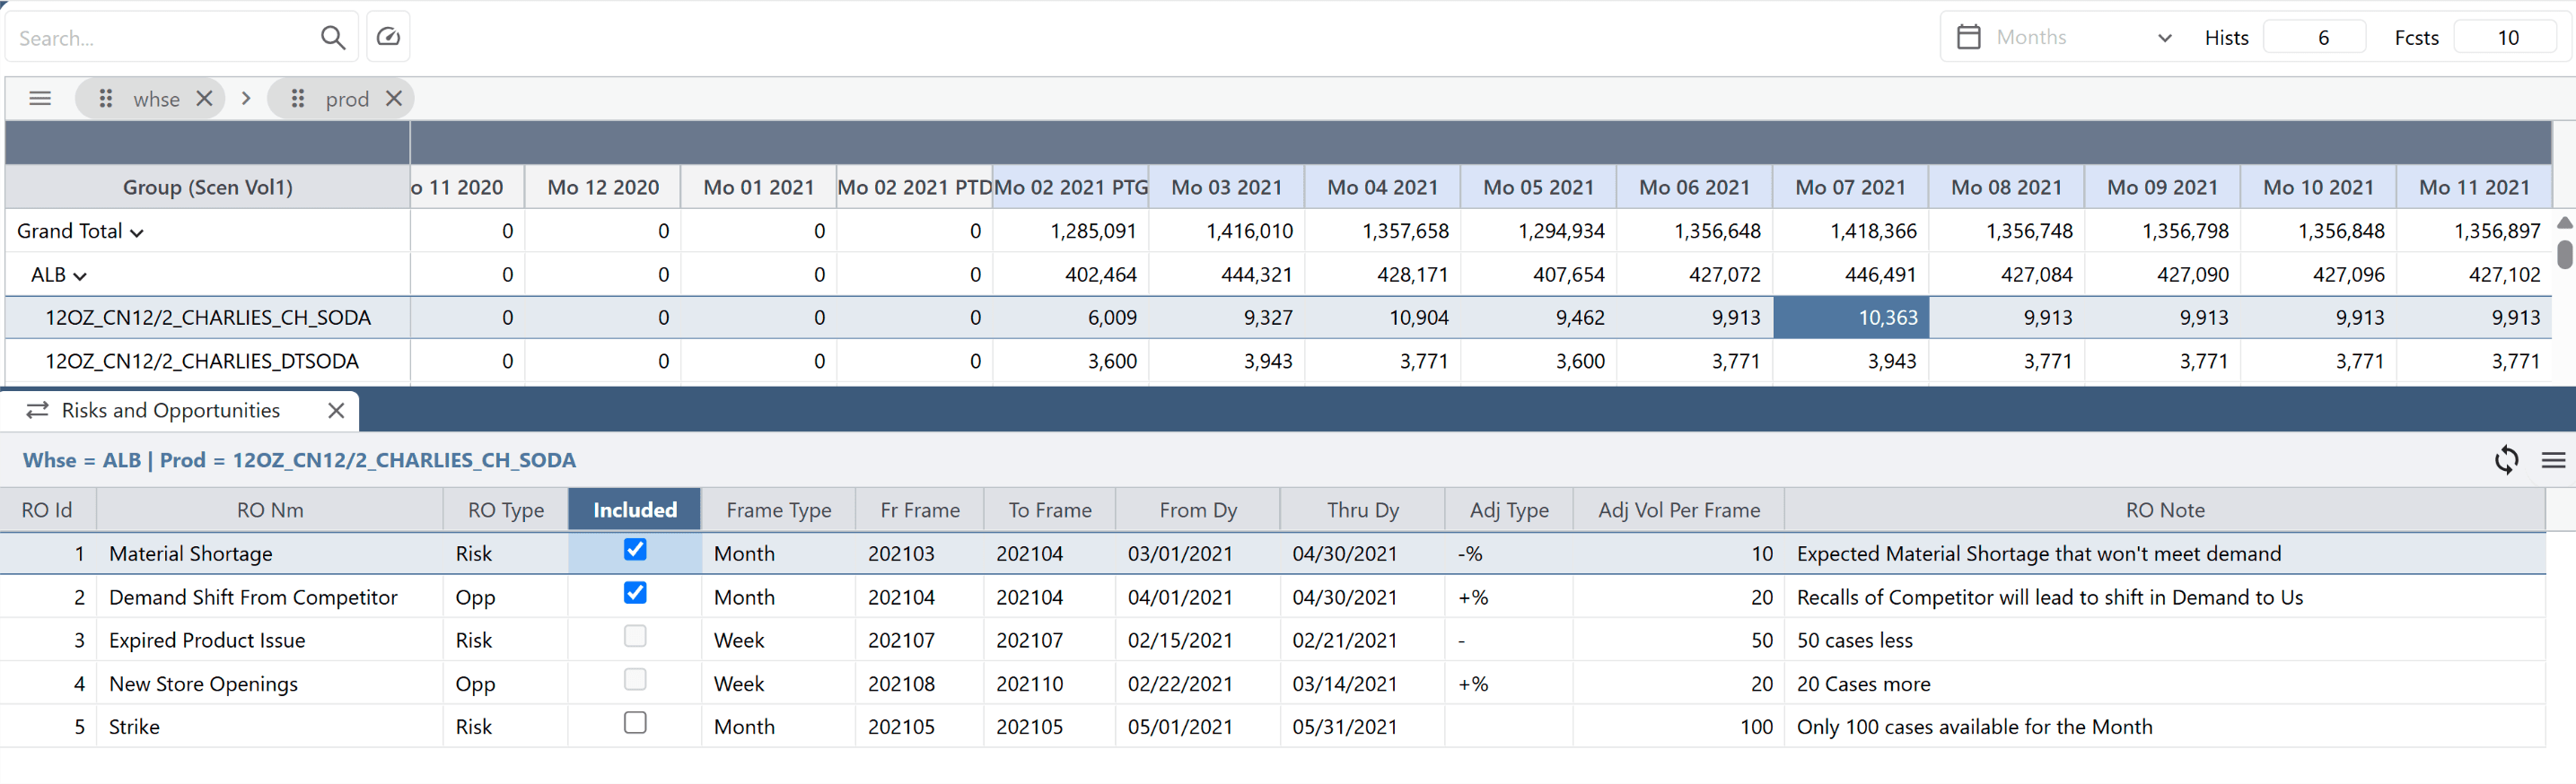Image resolution: width=2576 pixels, height=784 pixels.
Task: Grab the drag handle on whse chip
Action: 106,98
